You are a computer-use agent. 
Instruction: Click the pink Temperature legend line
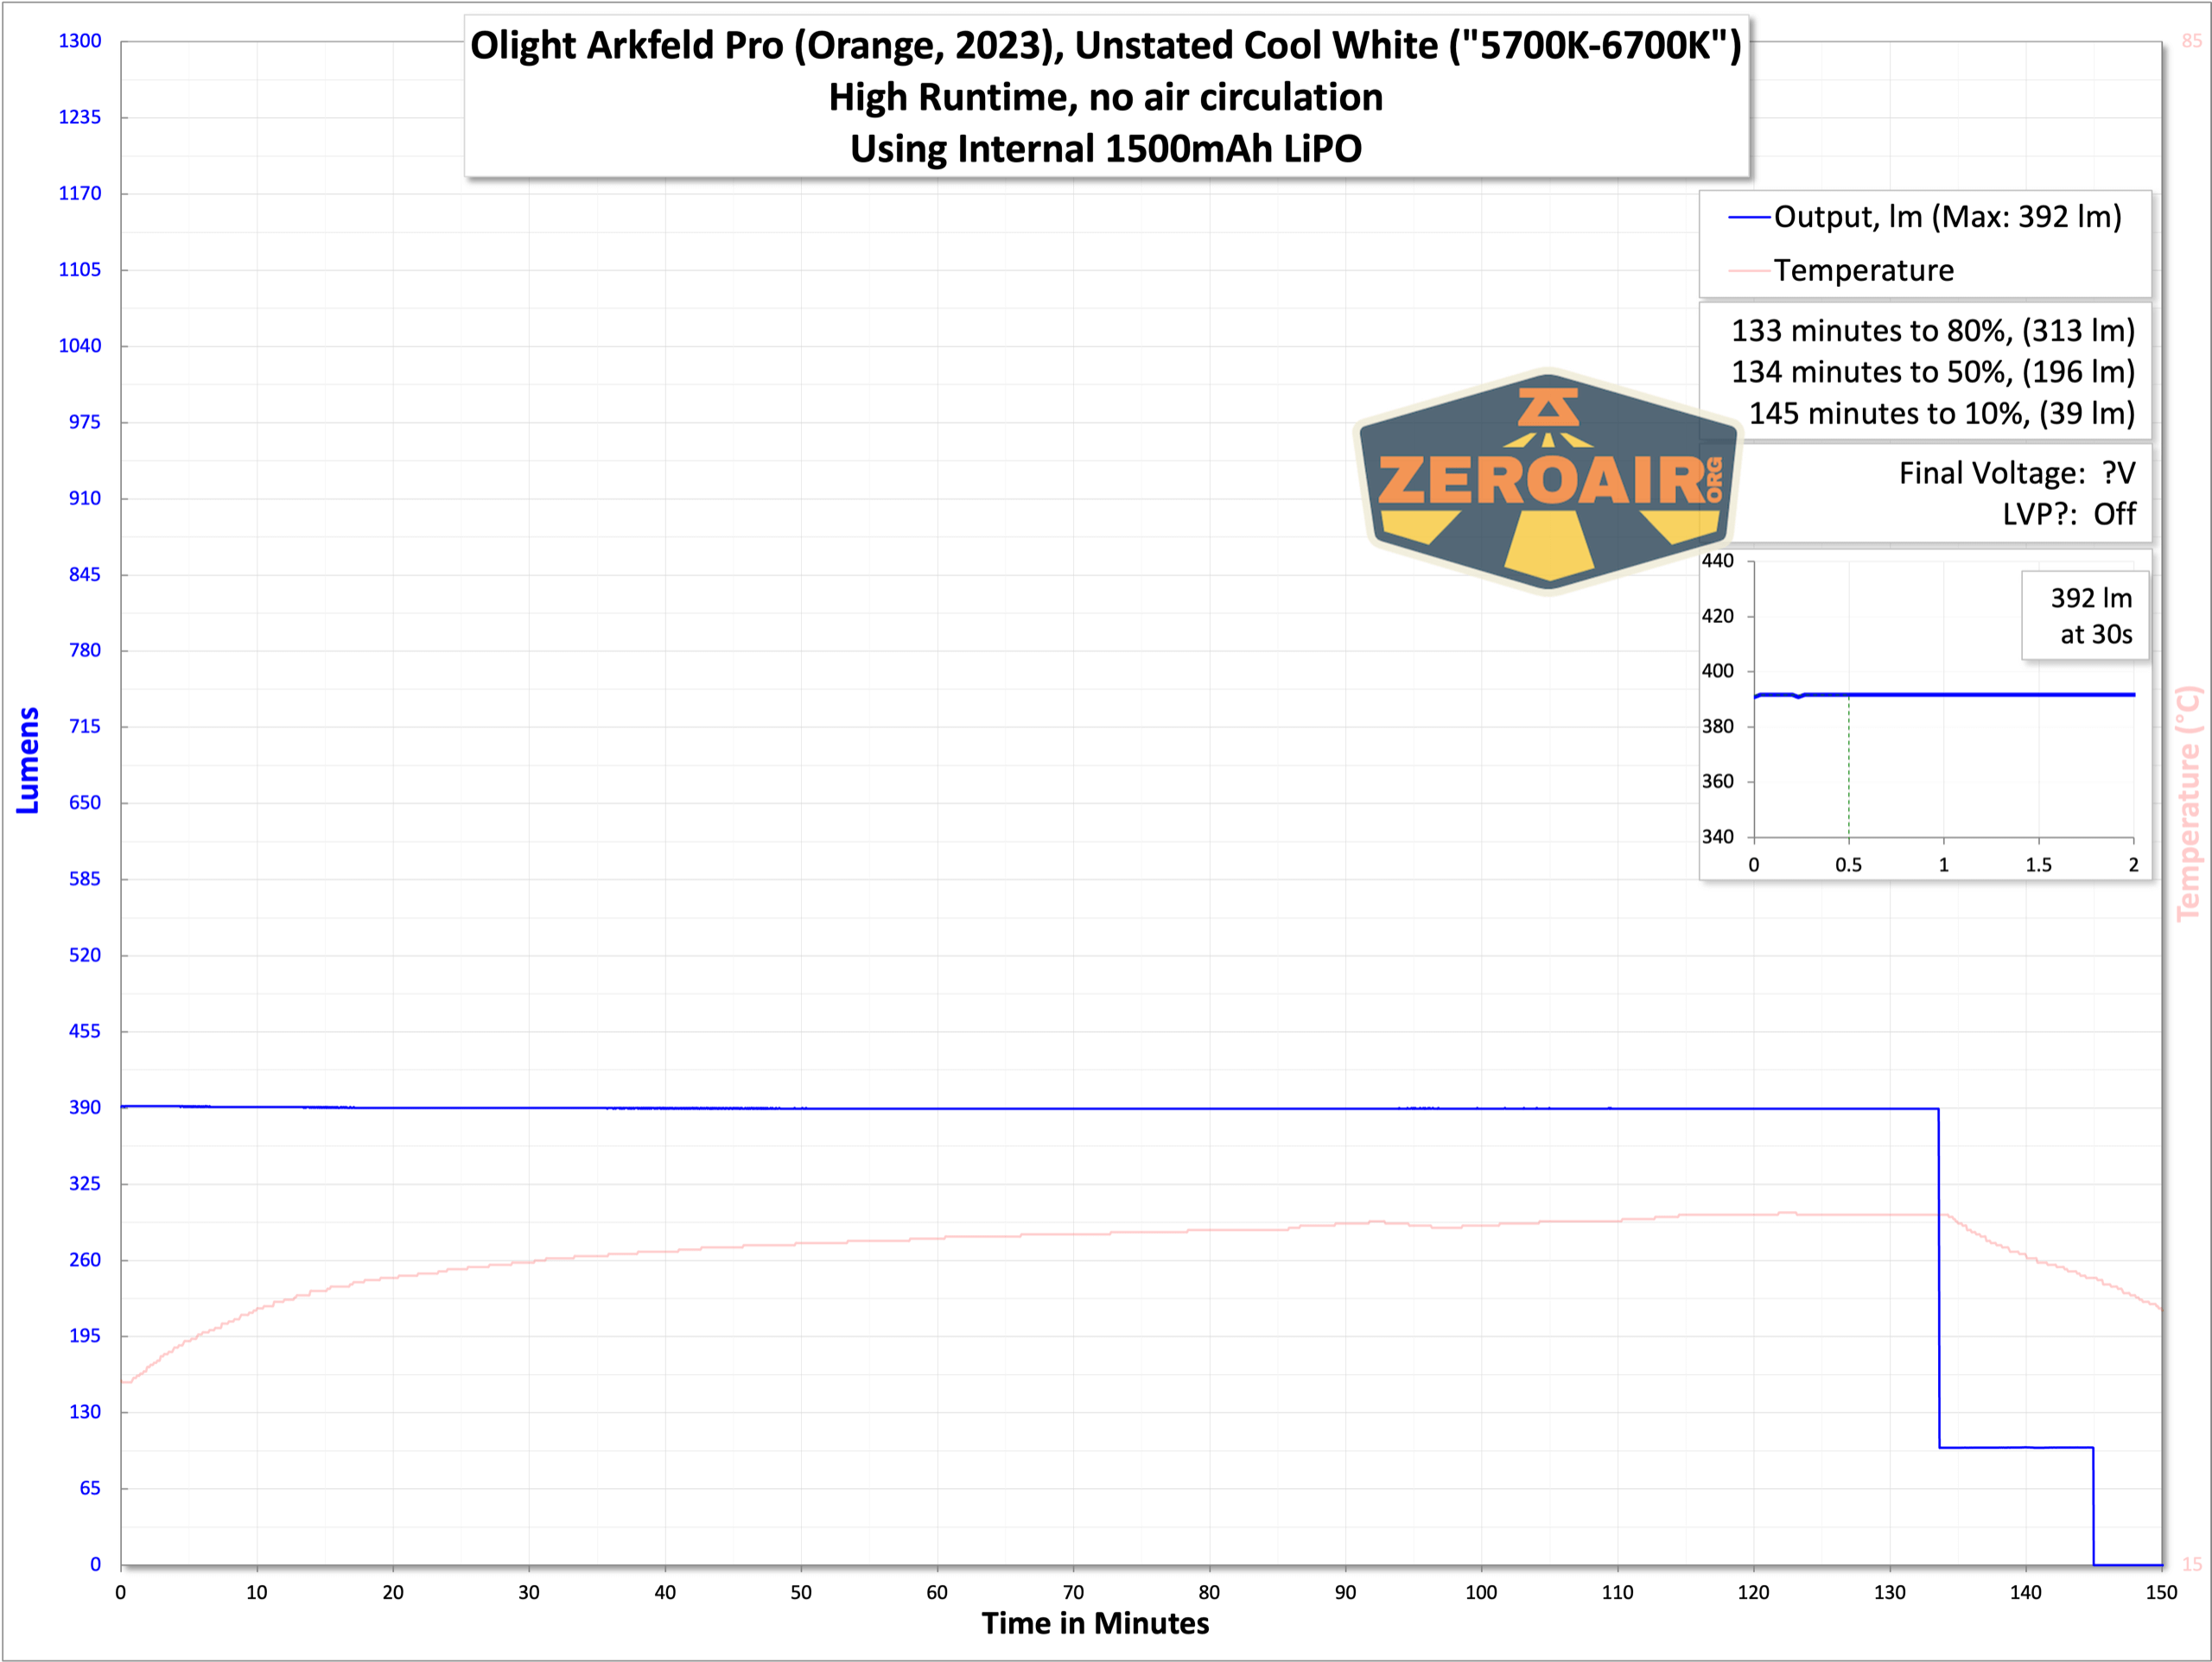click(1748, 271)
